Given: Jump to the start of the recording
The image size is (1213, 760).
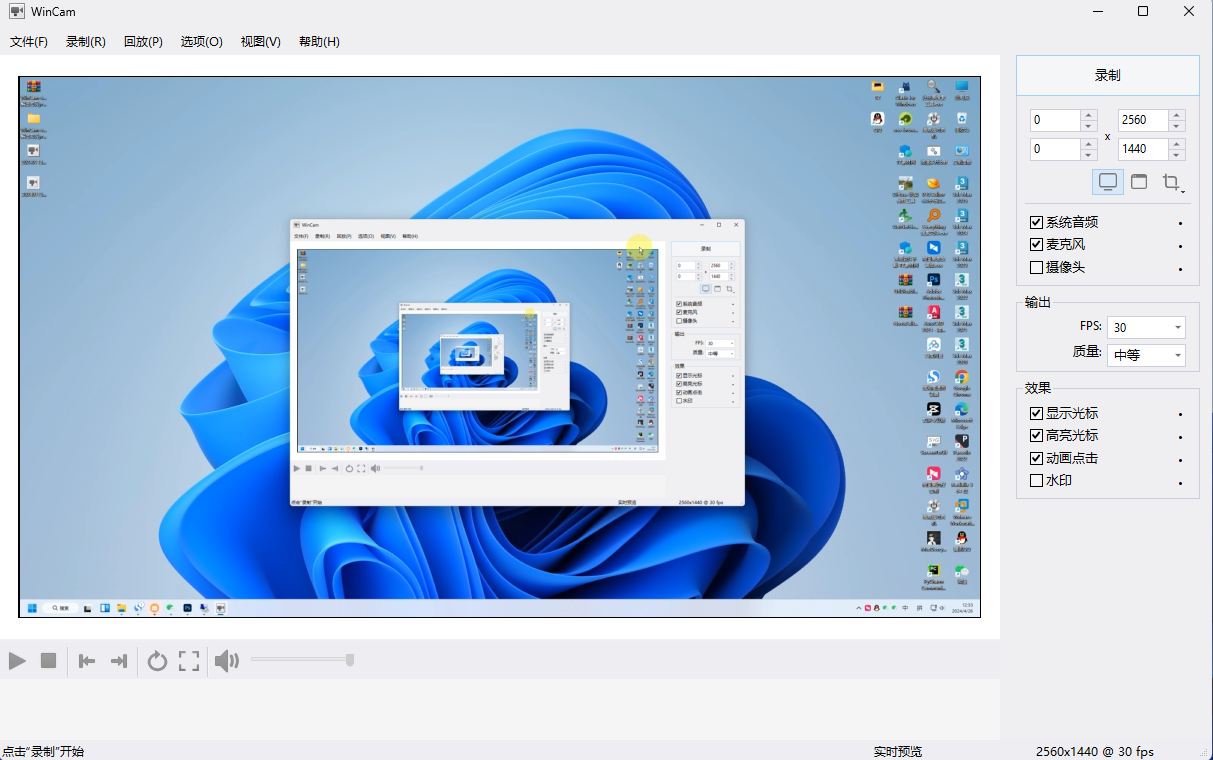Looking at the screenshot, I should pyautogui.click(x=87, y=660).
